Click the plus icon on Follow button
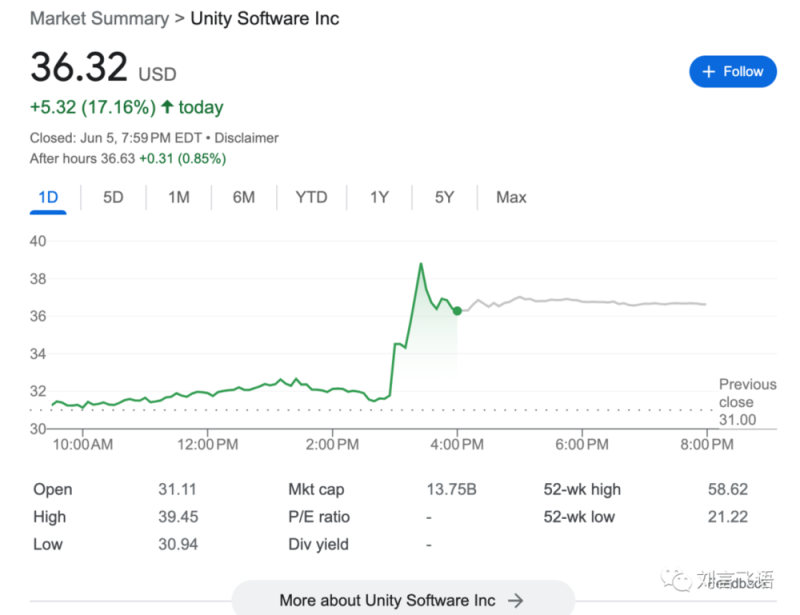800x615 pixels. point(709,72)
